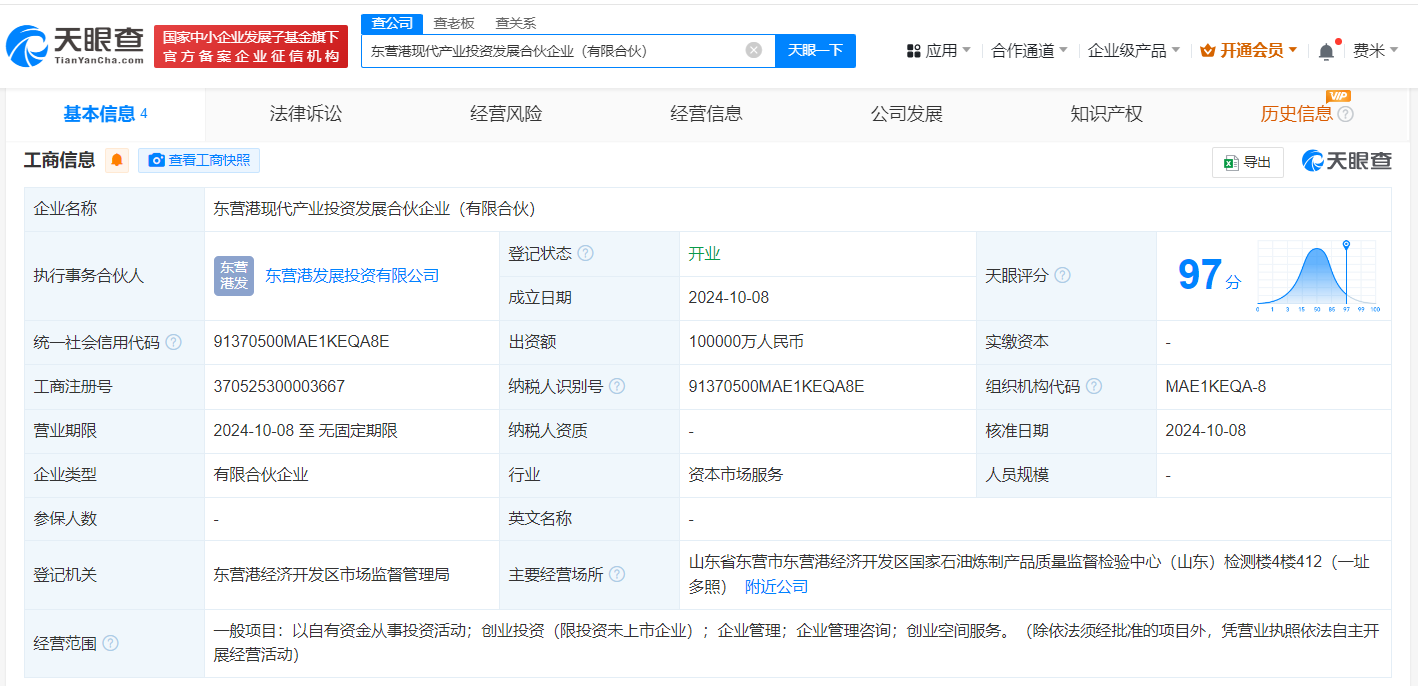The image size is (1418, 686).
Task: Click the 应用 apps grid icon
Action: (x=914, y=49)
